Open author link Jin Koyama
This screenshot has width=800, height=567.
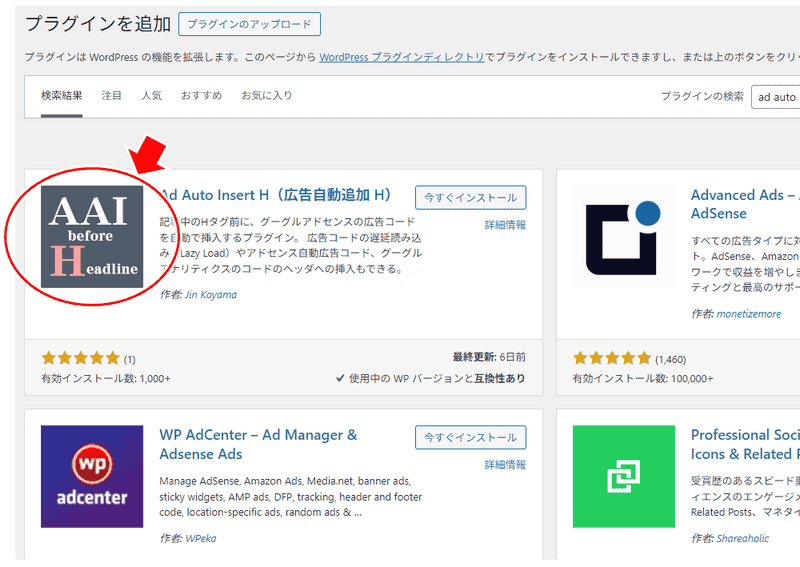click(x=211, y=294)
